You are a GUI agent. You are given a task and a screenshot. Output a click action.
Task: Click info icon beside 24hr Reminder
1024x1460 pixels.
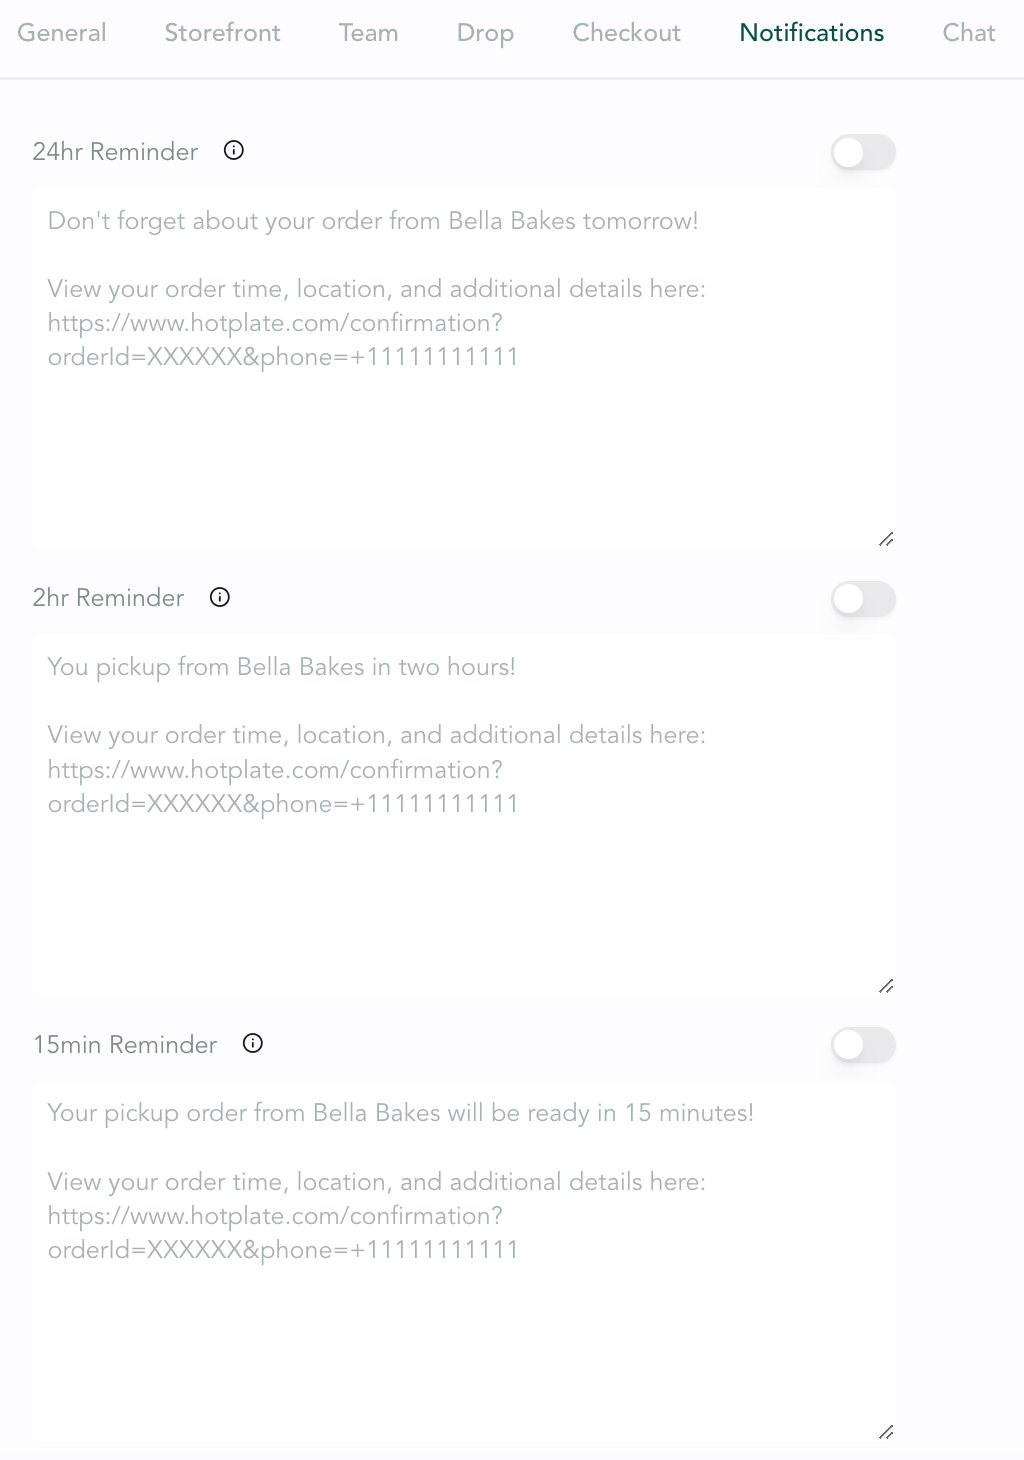pos(234,151)
